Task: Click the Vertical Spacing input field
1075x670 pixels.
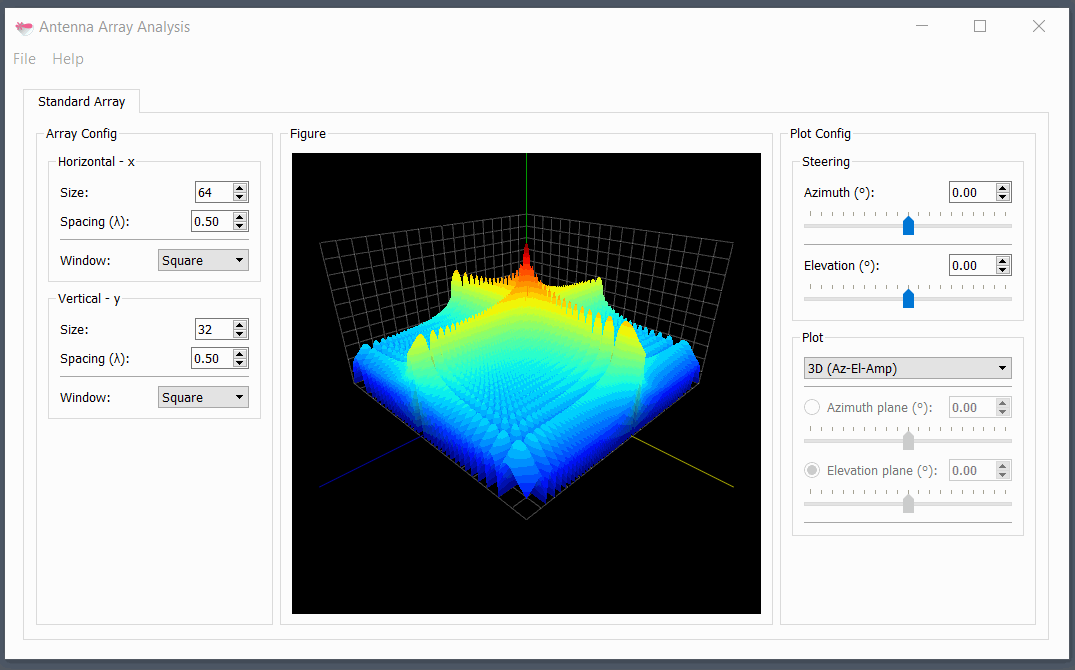Action: pos(211,359)
